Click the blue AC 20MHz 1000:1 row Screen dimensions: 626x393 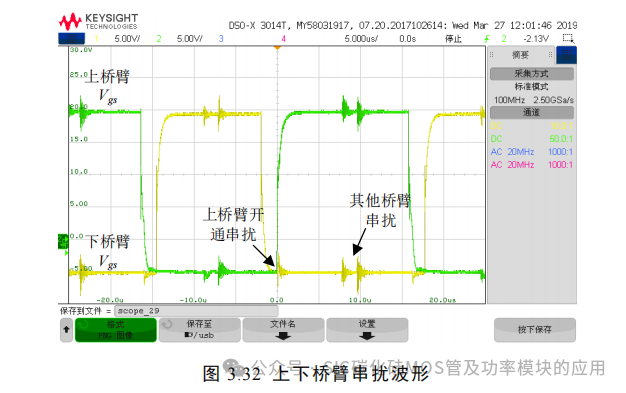tap(532, 152)
